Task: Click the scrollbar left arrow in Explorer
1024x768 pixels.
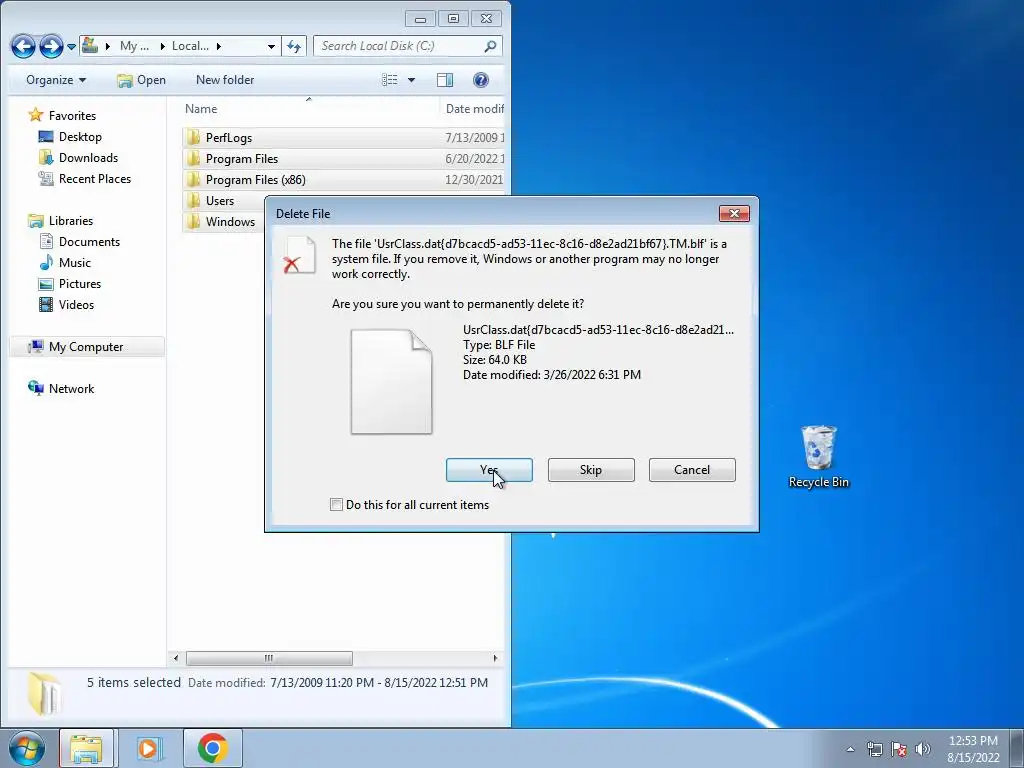Action: point(176,658)
